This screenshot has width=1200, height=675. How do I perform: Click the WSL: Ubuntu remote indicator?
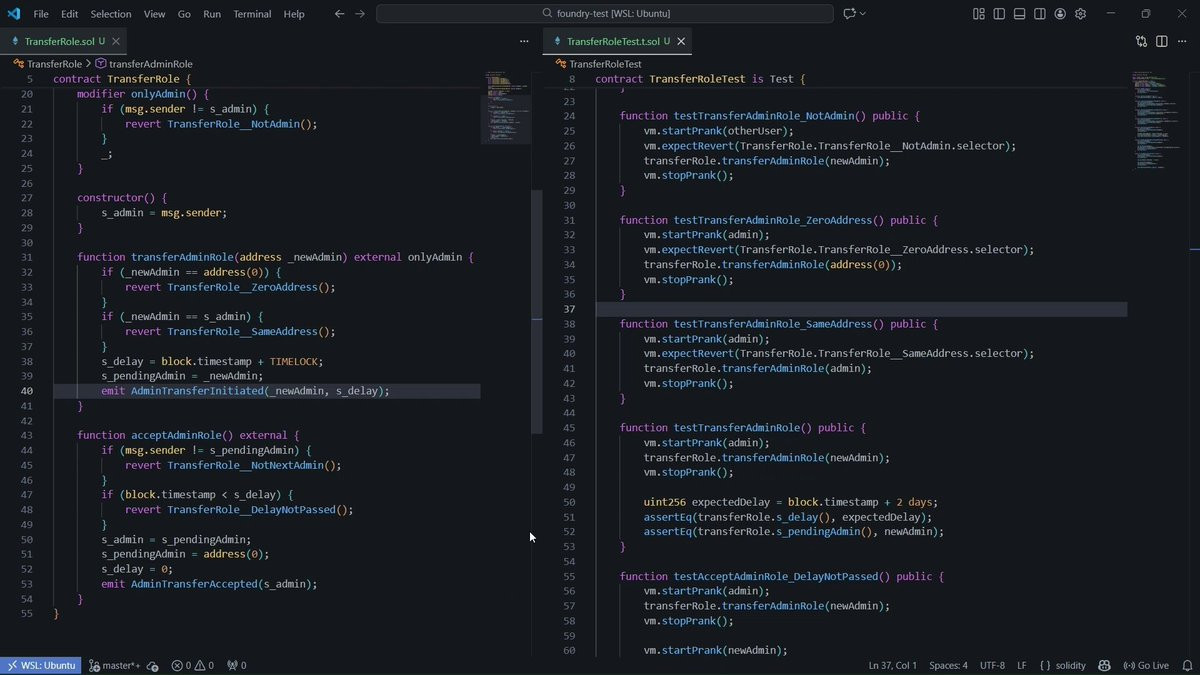click(x=40, y=665)
